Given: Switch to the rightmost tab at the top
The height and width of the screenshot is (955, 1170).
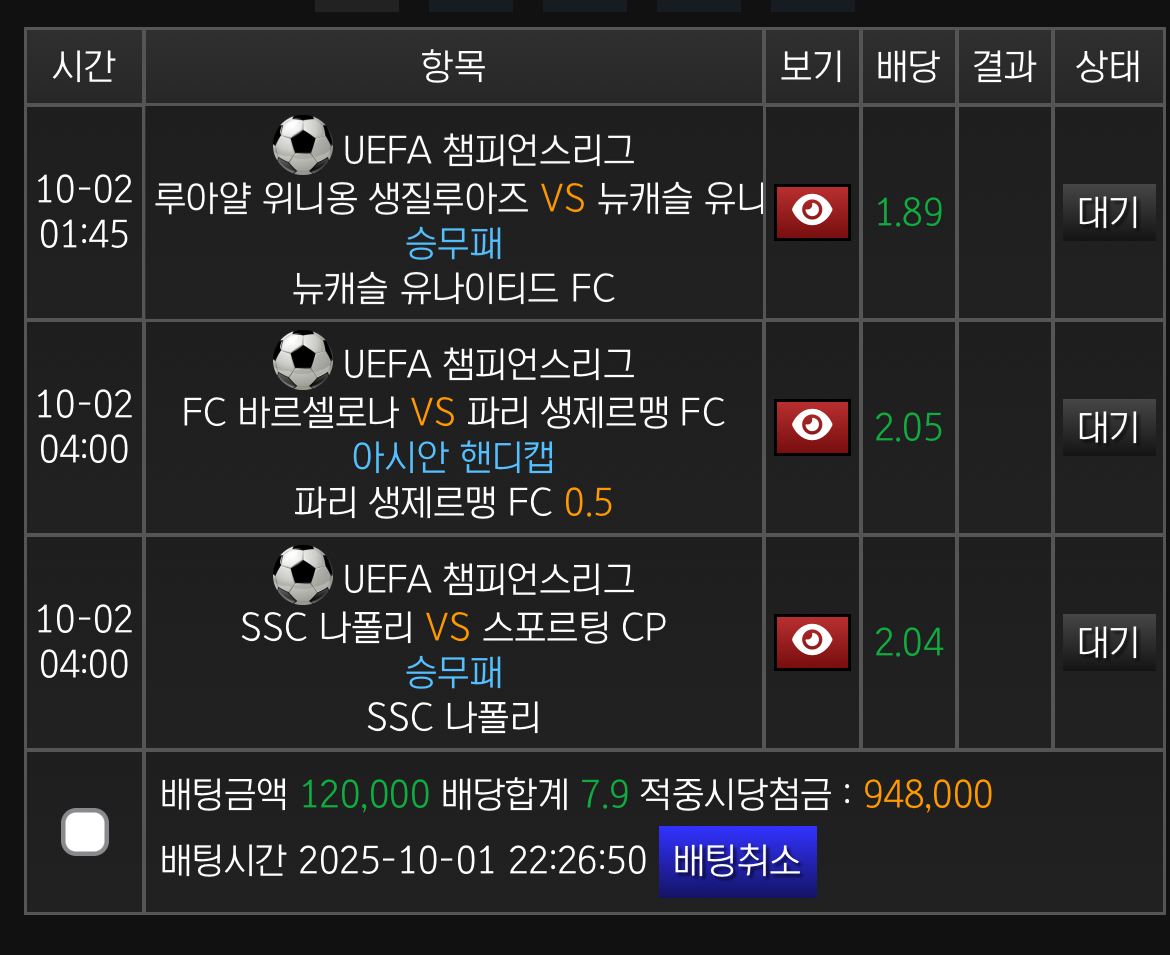Looking at the screenshot, I should 812,4.
